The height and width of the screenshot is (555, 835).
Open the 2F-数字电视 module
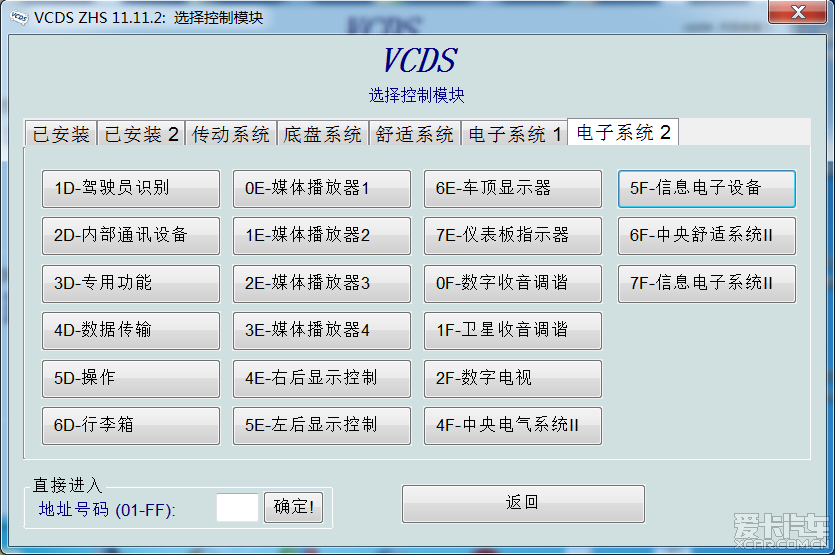(x=513, y=378)
